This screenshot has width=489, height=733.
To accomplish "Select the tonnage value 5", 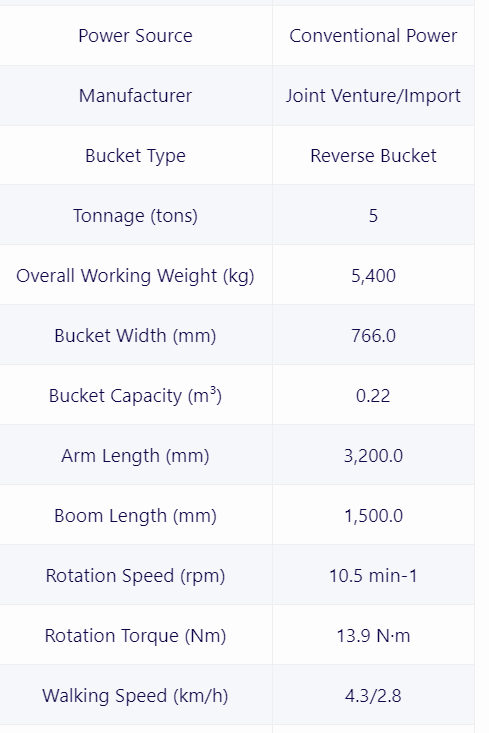I will pos(373,216).
